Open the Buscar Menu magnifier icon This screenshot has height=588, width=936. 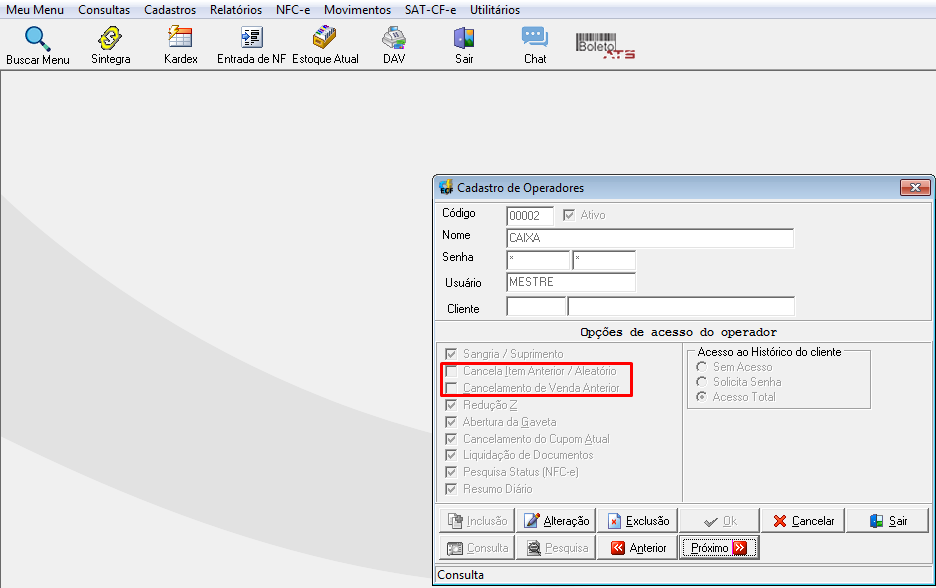tap(37, 38)
